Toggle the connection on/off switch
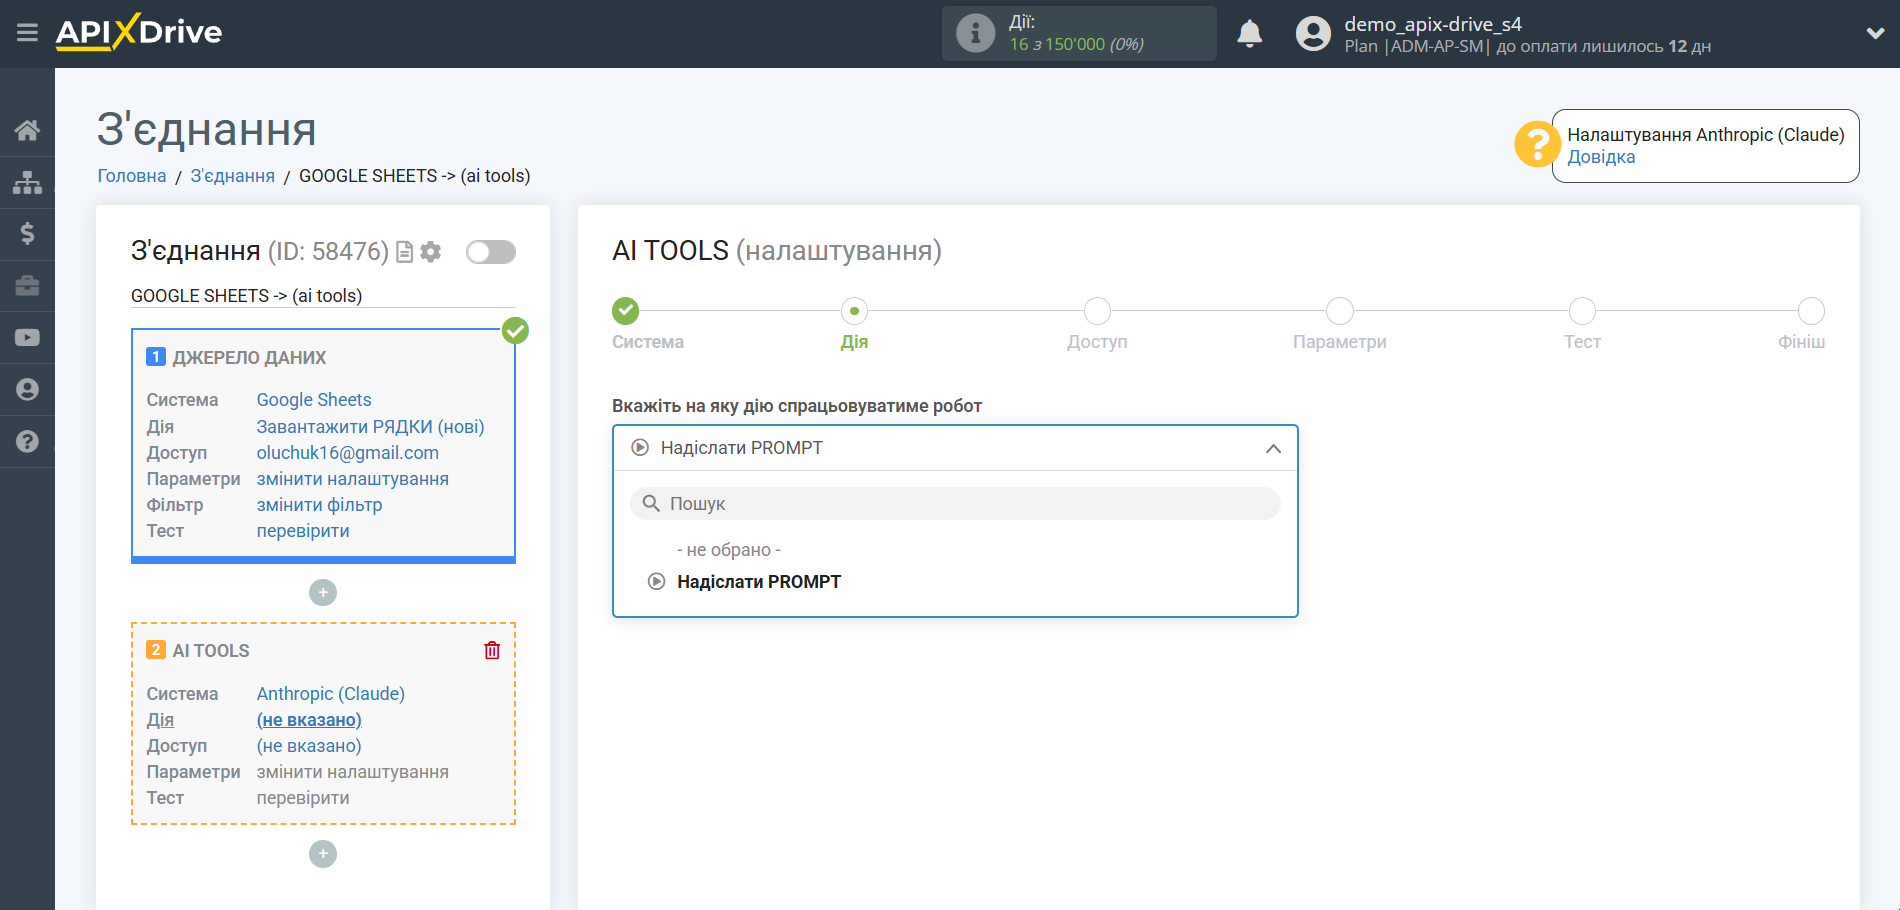 pos(490,252)
